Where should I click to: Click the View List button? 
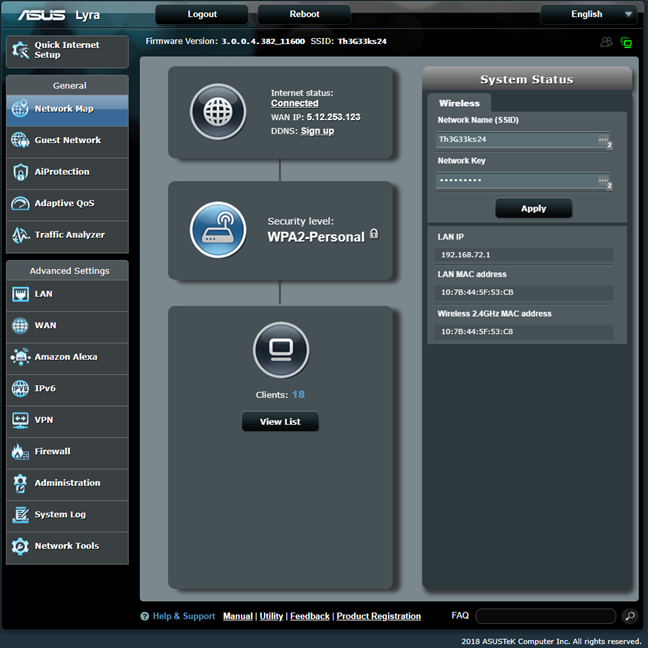pos(280,422)
